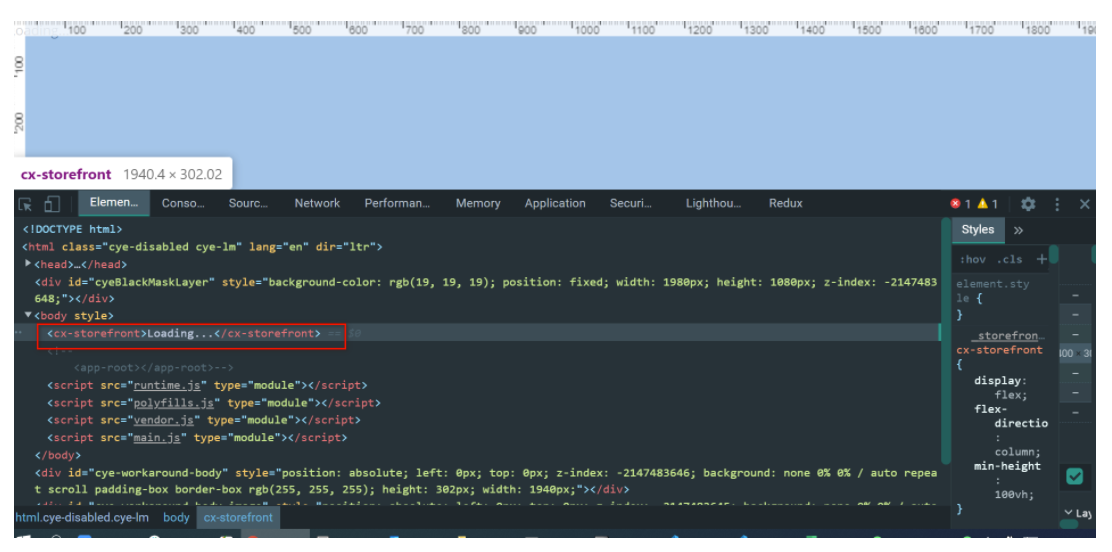Click the Styles pane vertical scrollbar
The height and width of the screenshot is (552, 1112).
(1054, 254)
